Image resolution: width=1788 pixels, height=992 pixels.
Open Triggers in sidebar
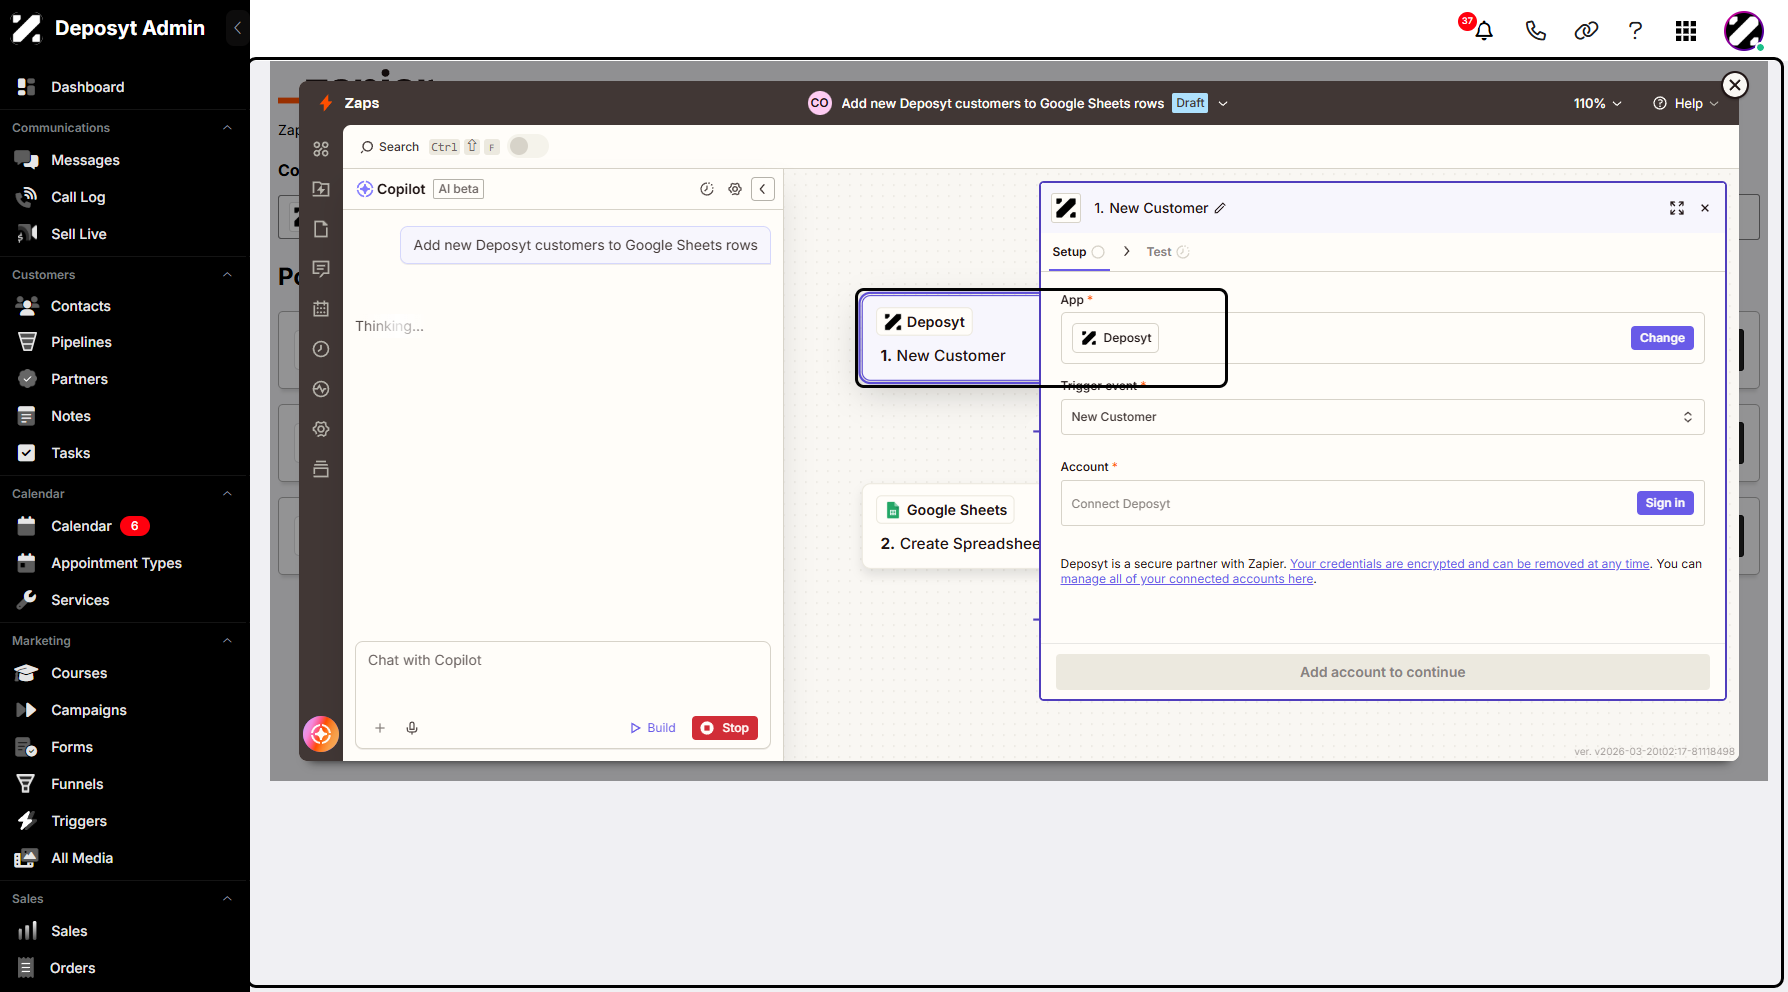[79, 821]
